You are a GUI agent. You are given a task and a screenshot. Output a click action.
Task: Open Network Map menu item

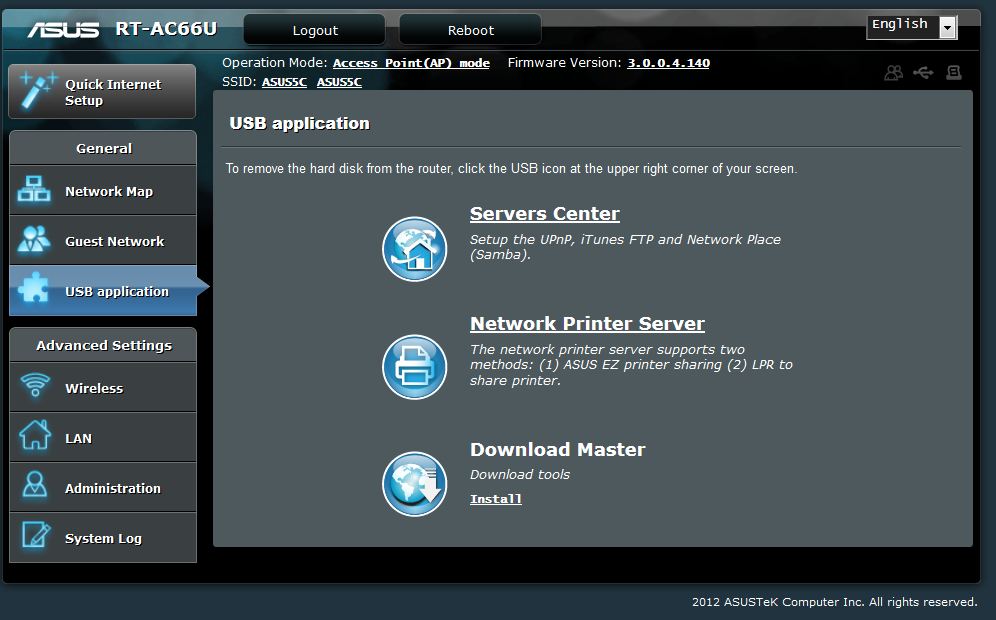[103, 190]
